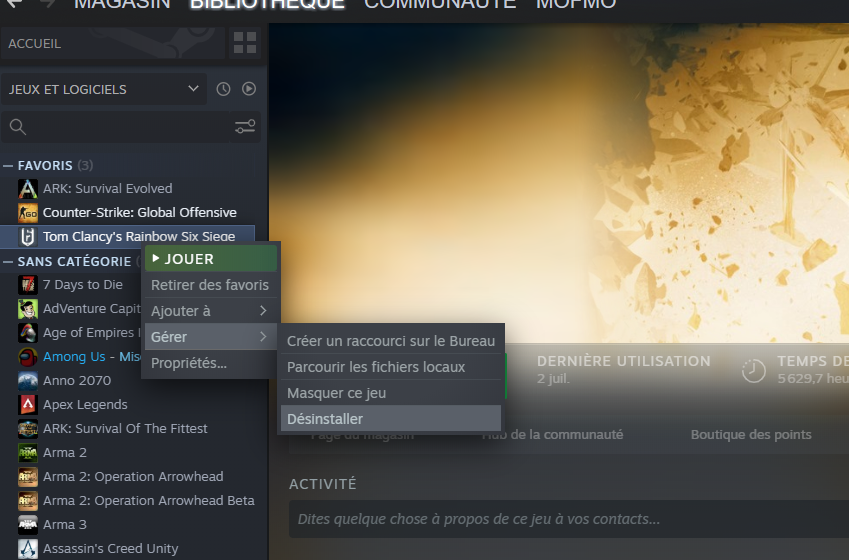Screen dimensions: 849x560
Task: Click the search magnifier icon
Action: (17, 127)
